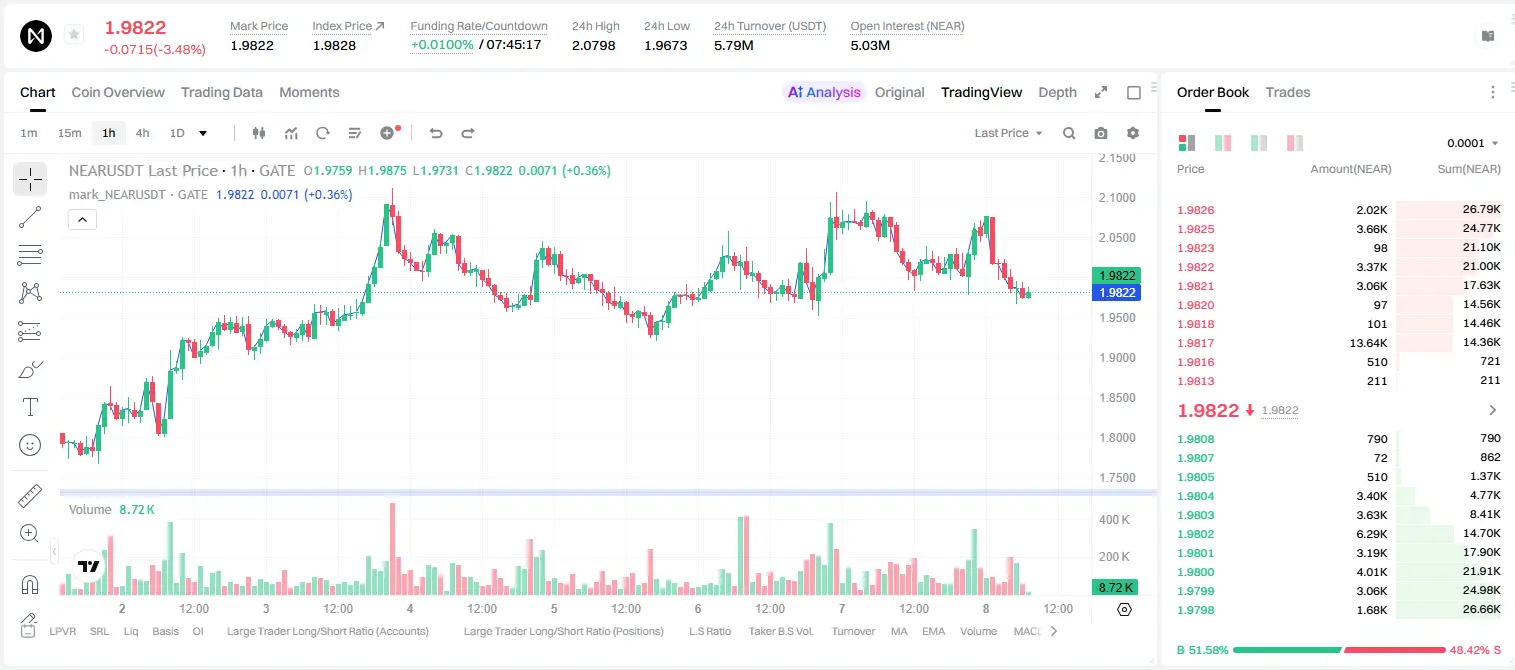Change order book precision 0.0001
The width and height of the screenshot is (1515, 670).
tap(1473, 143)
